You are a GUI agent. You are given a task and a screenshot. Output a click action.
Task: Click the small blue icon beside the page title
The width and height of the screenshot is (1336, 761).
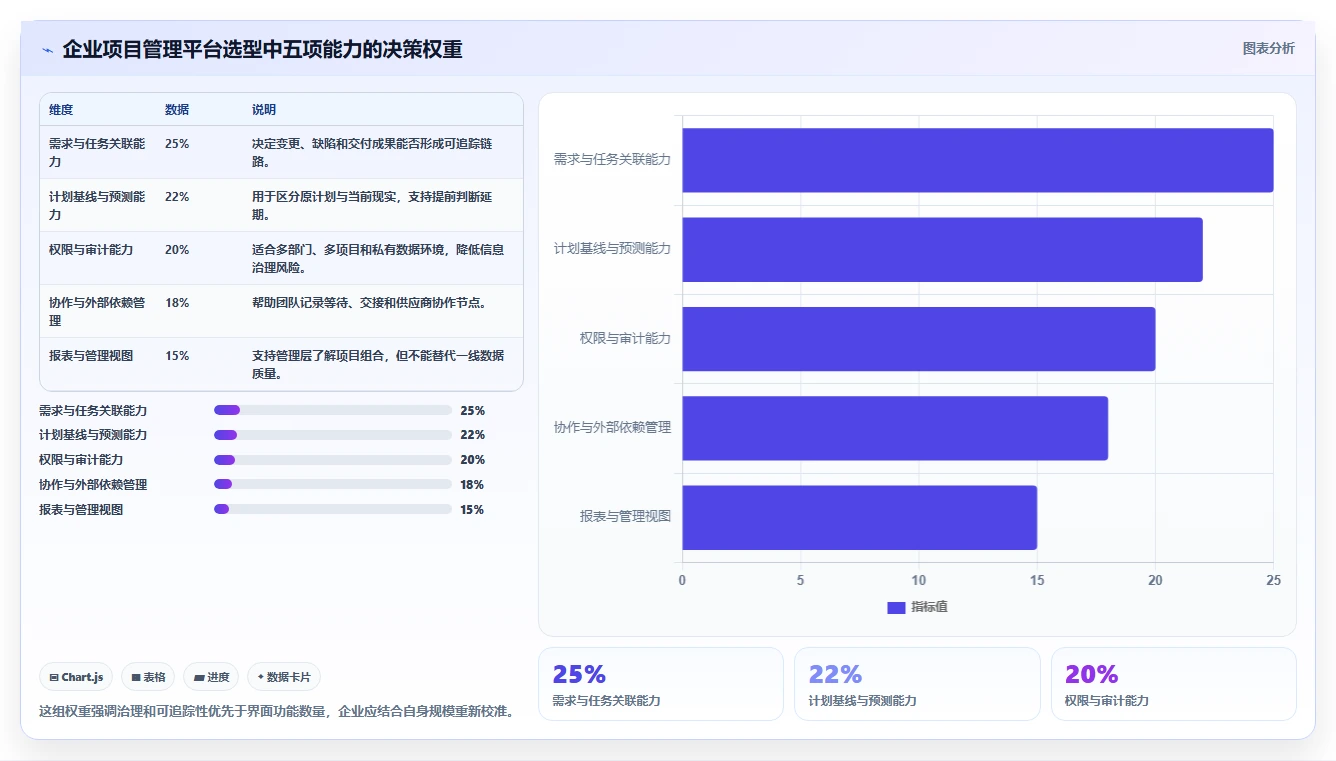pos(47,50)
